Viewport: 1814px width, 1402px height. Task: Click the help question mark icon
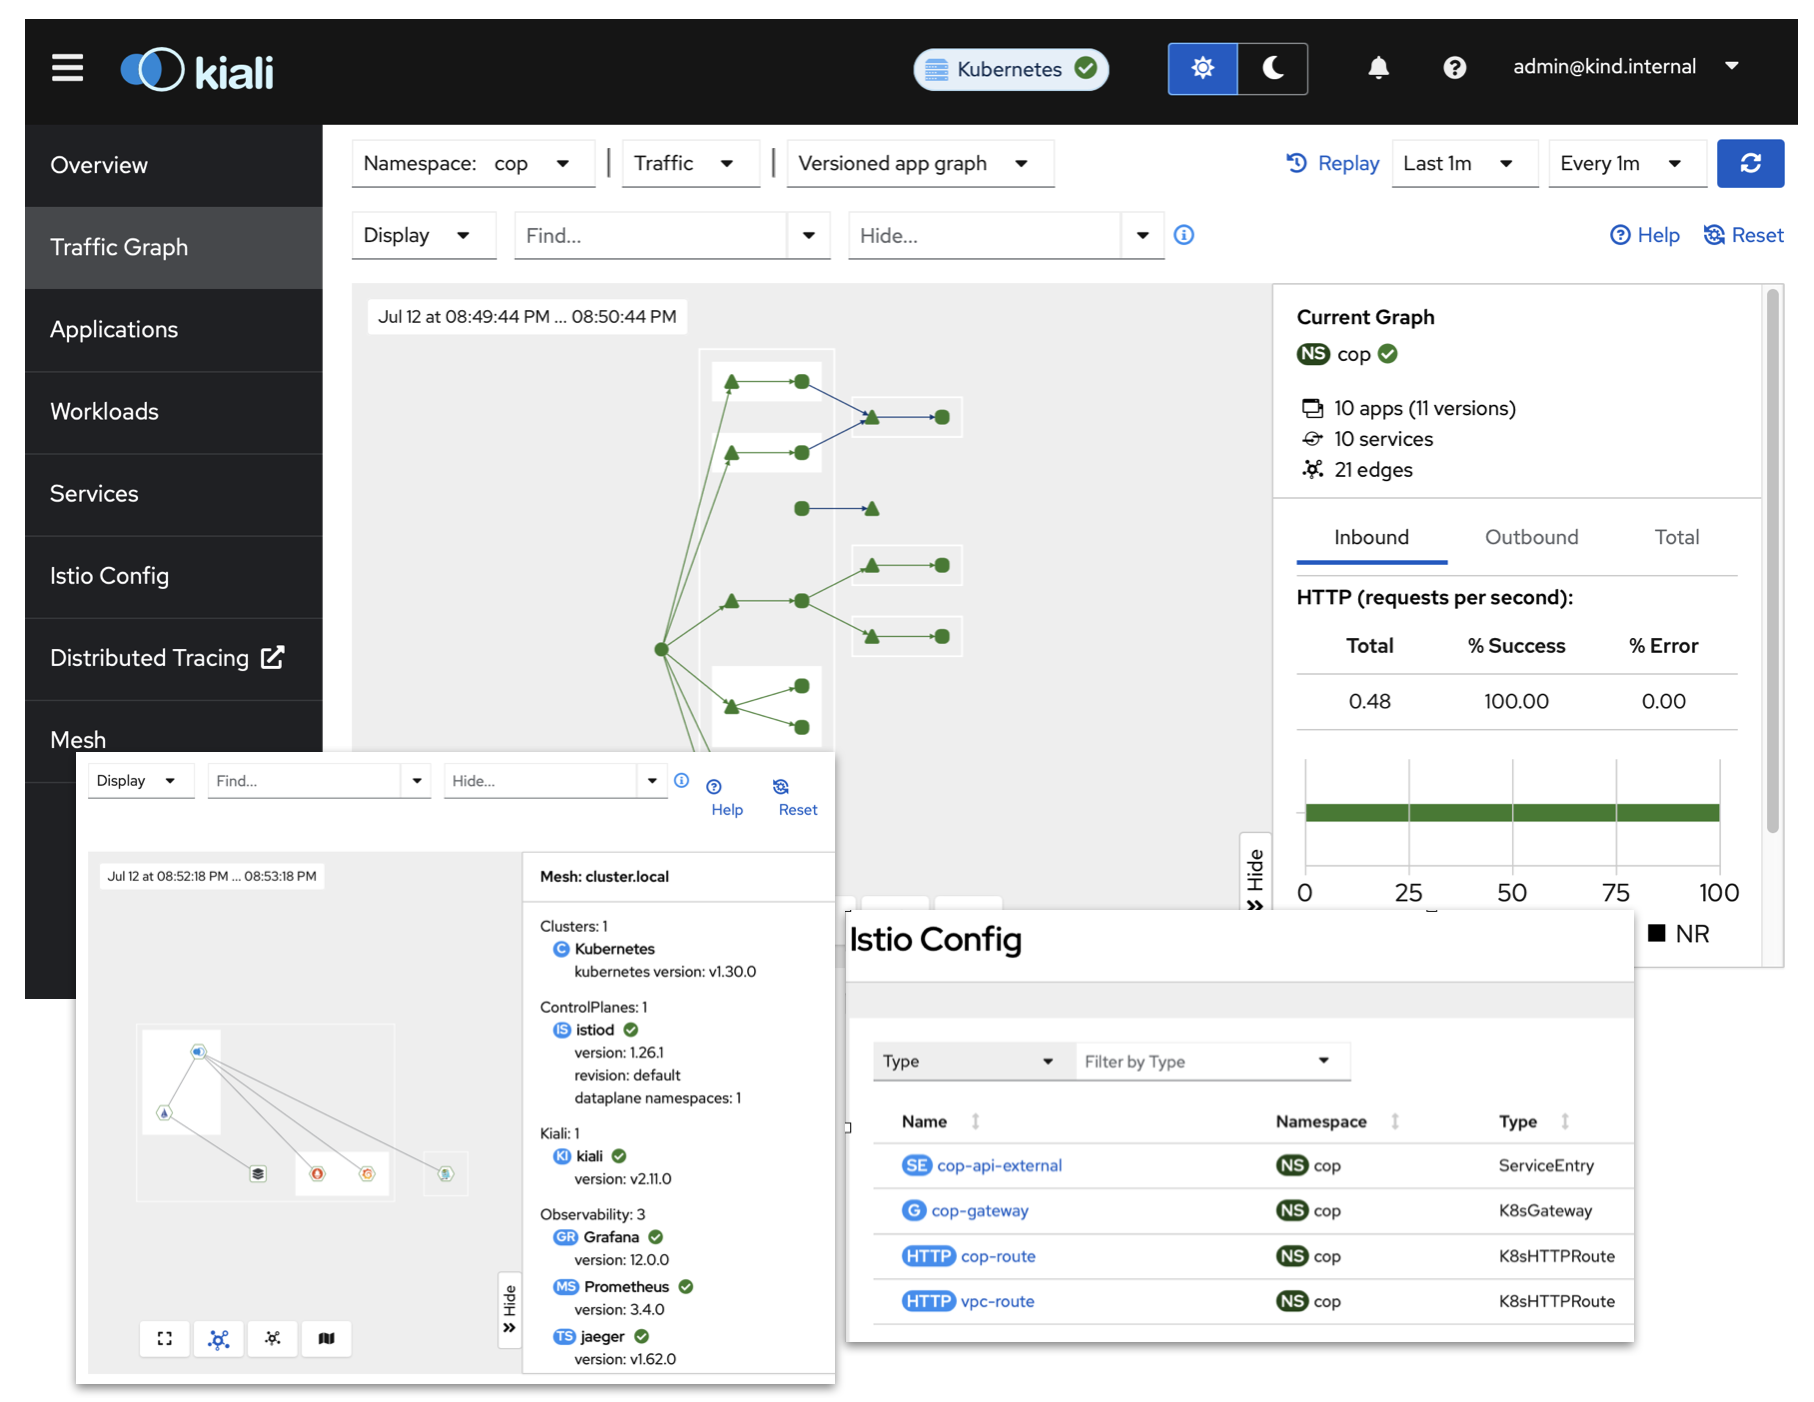point(1454,68)
